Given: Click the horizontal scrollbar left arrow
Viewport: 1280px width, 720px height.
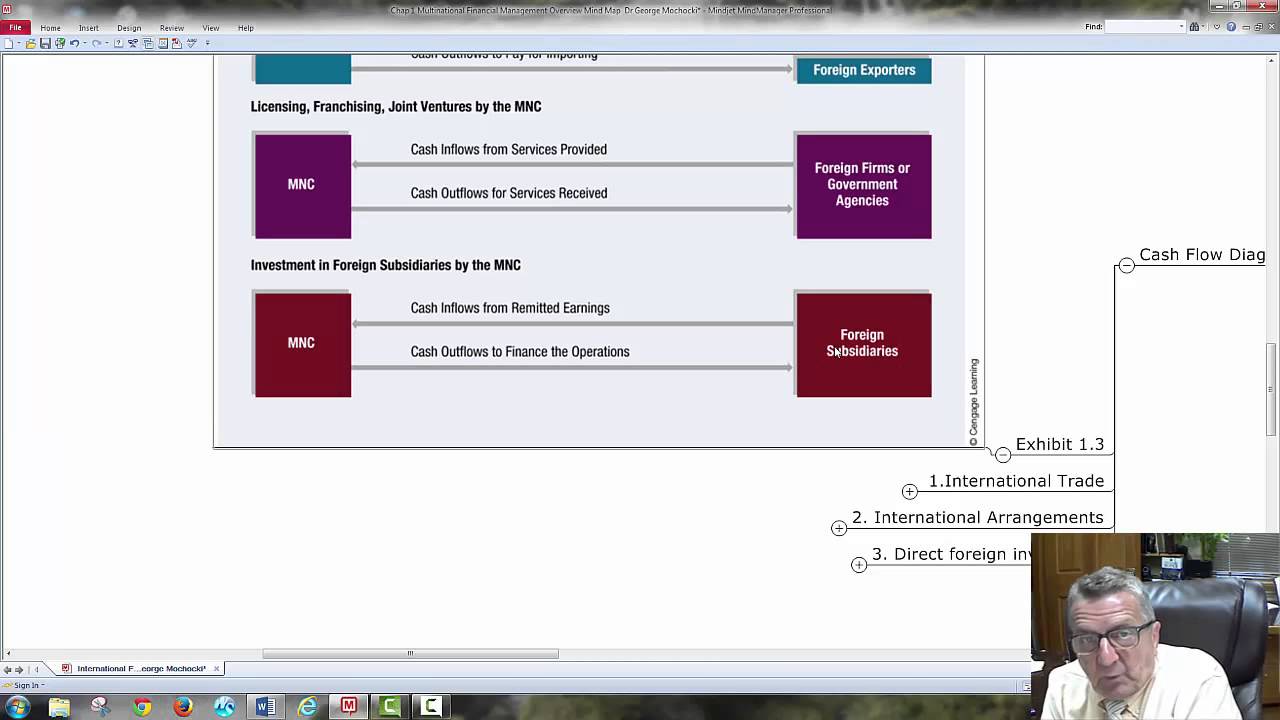Looking at the screenshot, I should tap(8, 654).
